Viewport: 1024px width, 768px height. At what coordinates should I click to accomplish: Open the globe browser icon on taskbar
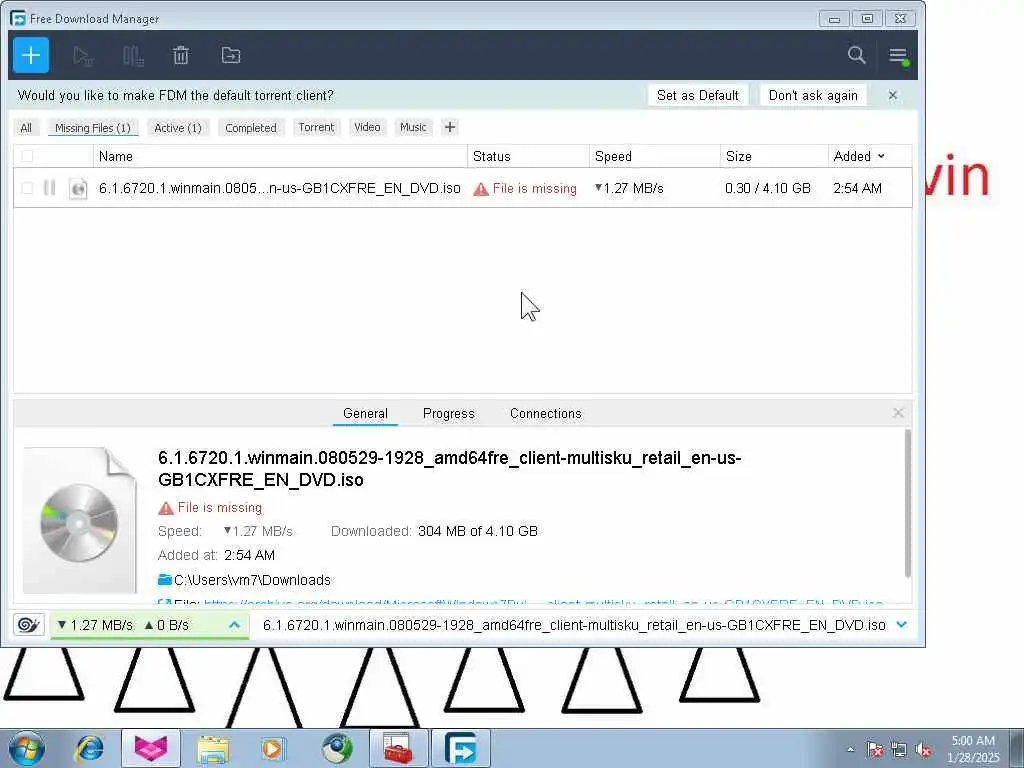336,748
